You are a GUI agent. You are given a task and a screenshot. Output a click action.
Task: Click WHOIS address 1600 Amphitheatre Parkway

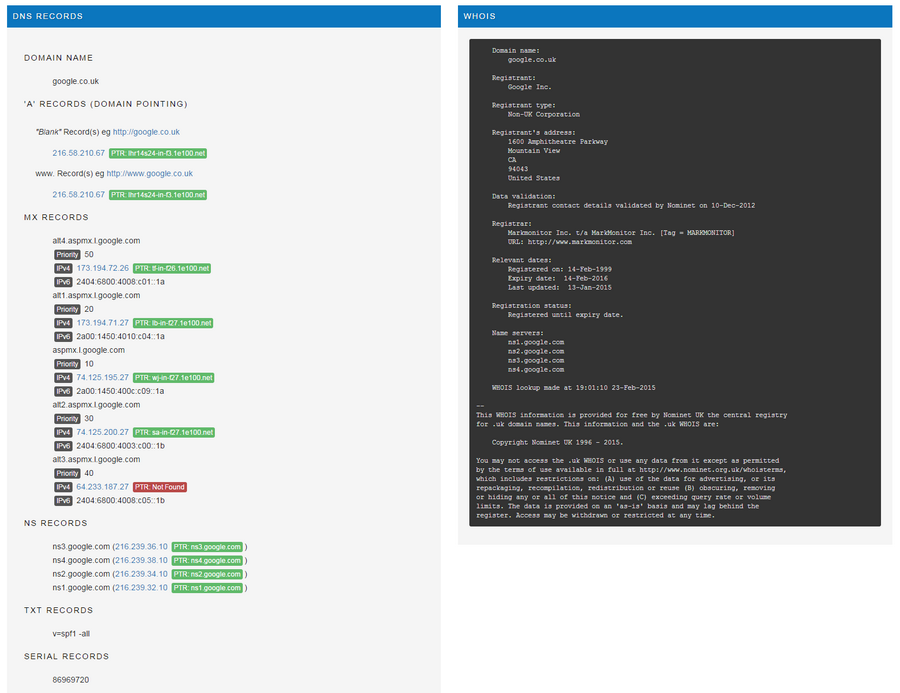(x=557, y=142)
